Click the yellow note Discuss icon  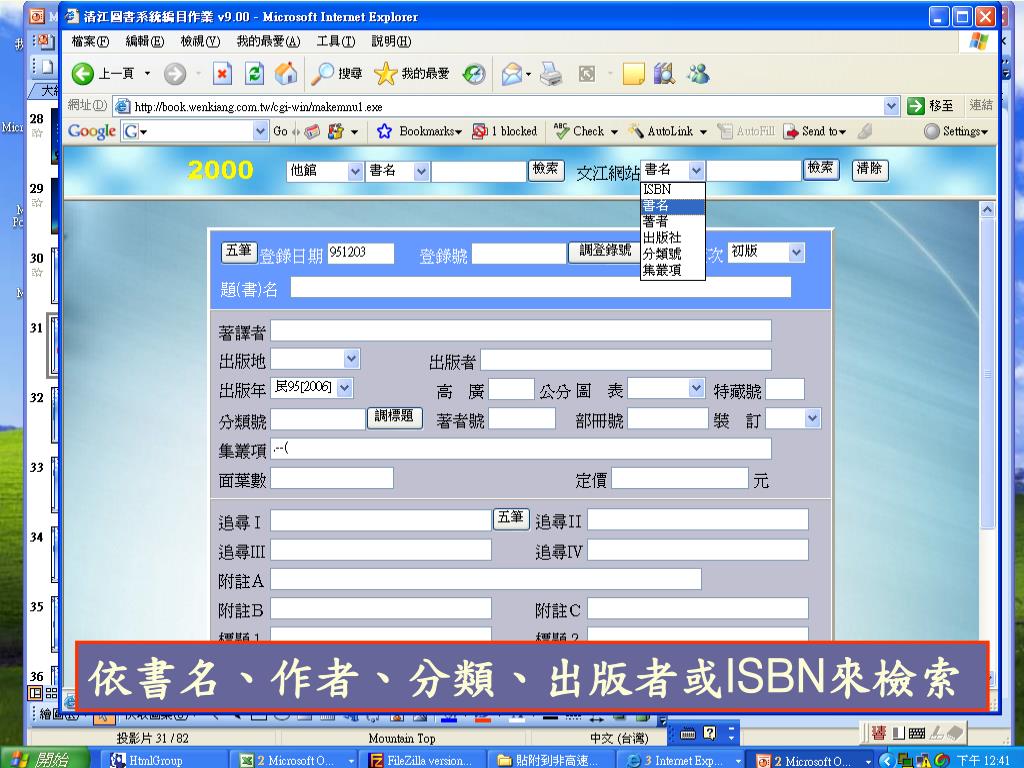click(633, 74)
